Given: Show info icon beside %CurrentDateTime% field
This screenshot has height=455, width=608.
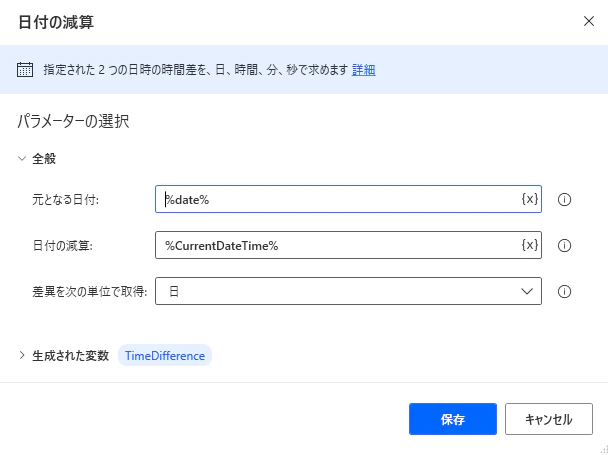Looking at the screenshot, I should pos(564,245).
